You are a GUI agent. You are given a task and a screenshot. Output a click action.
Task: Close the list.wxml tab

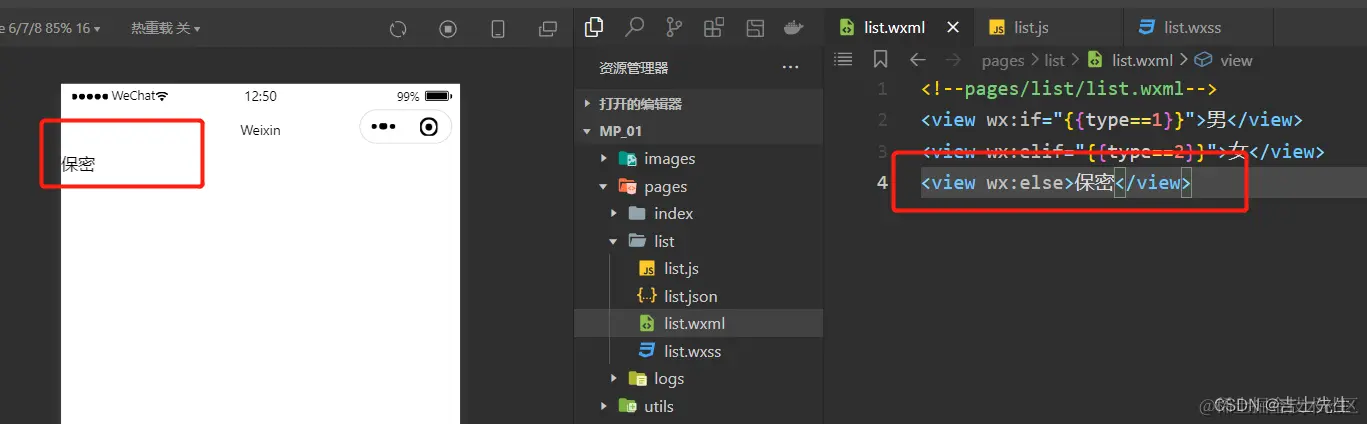click(953, 27)
